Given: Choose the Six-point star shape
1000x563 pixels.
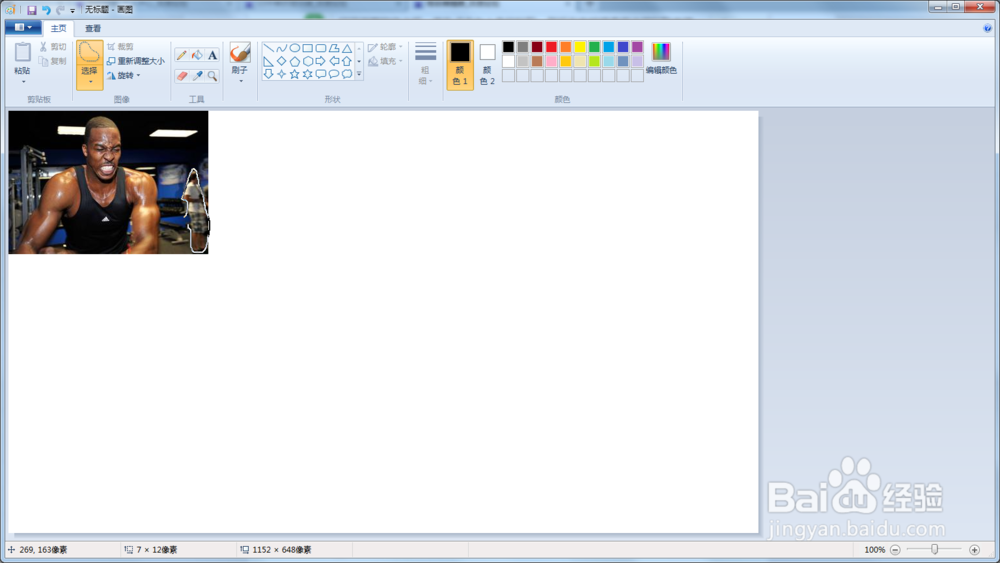Looking at the screenshot, I should click(307, 74).
